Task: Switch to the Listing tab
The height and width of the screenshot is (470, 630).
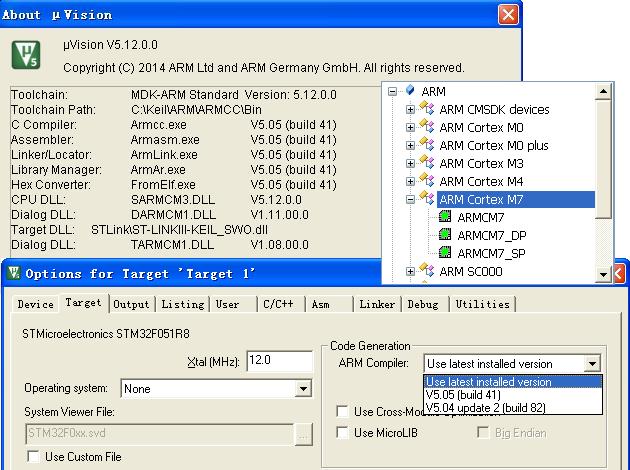Action: pos(183,304)
